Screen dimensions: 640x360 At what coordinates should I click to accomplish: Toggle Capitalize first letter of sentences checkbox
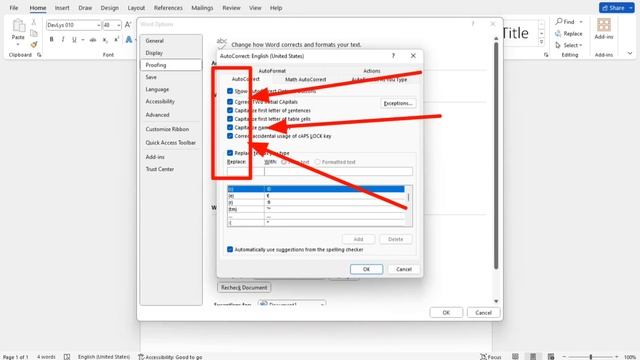[230, 110]
